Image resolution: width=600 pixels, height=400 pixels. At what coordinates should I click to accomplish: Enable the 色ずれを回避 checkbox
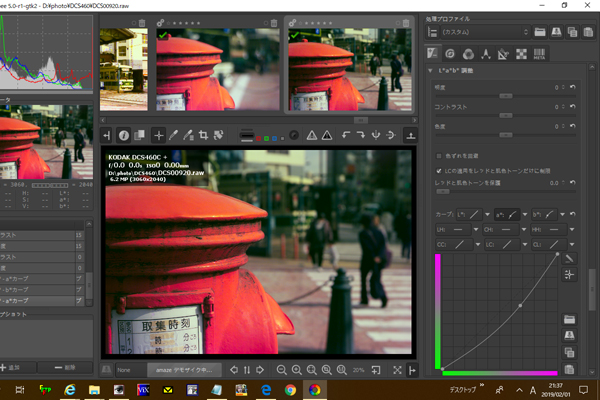[x=441, y=156]
